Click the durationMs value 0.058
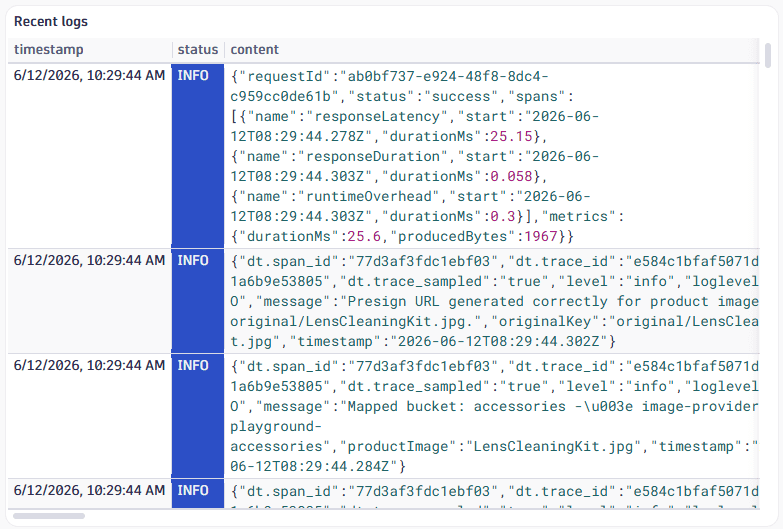 coord(511,176)
